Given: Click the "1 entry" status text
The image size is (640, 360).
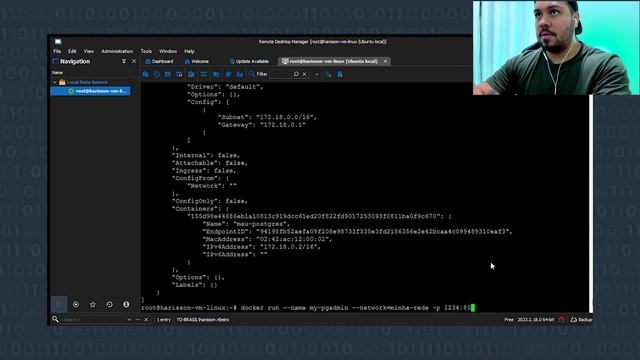Looking at the screenshot, I should [x=164, y=320].
